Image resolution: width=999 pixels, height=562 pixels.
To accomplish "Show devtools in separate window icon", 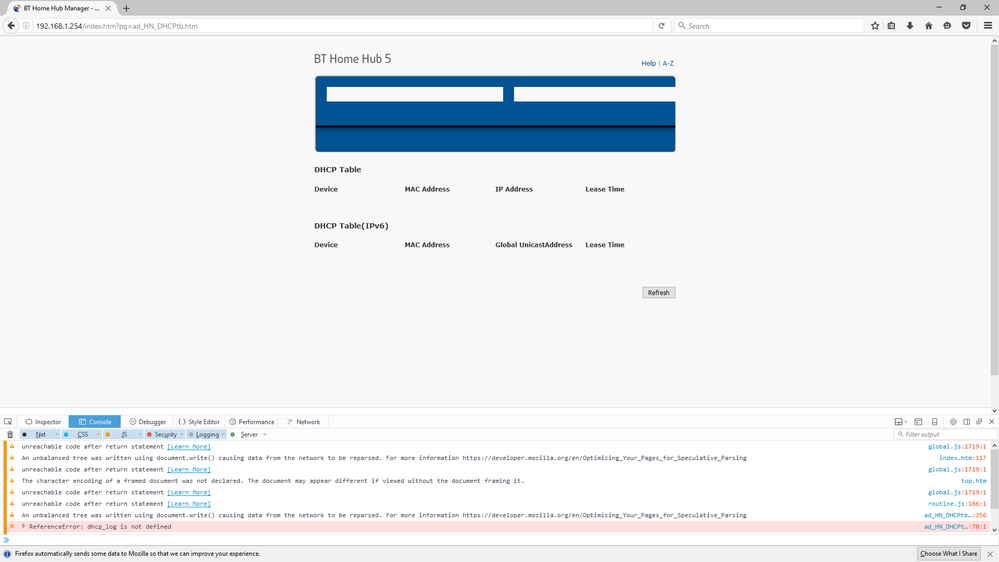I will tap(979, 422).
